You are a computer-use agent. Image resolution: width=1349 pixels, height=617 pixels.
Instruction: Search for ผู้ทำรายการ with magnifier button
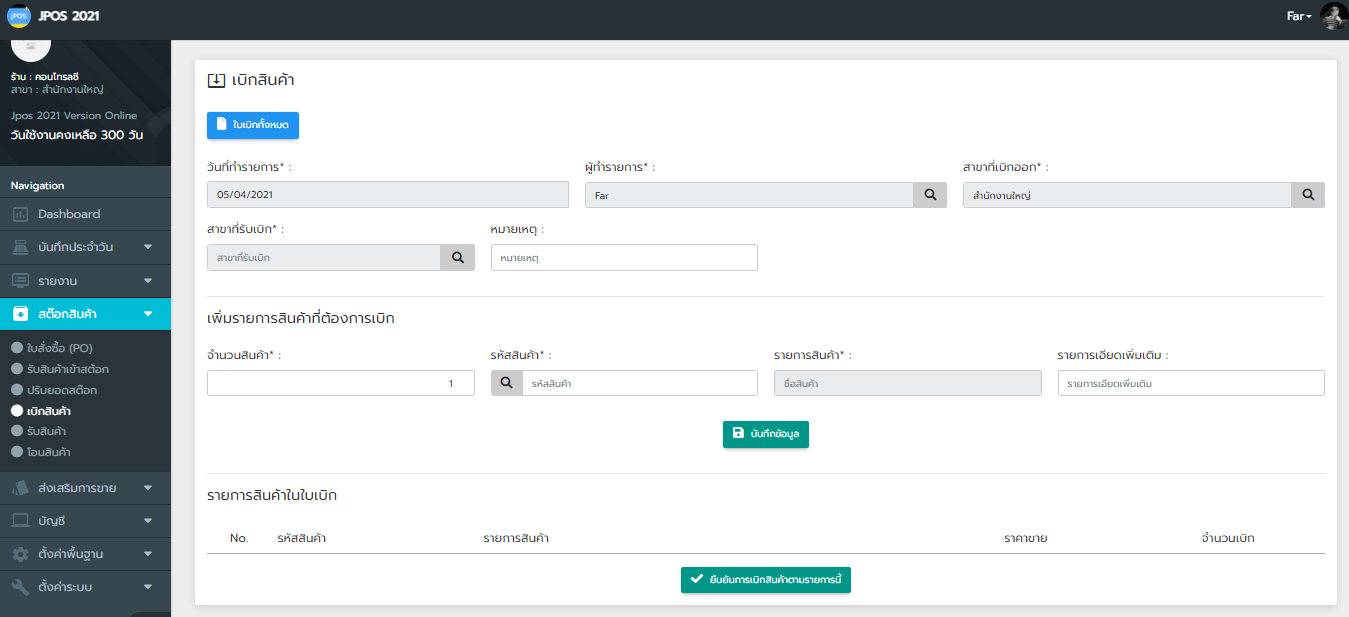point(930,195)
